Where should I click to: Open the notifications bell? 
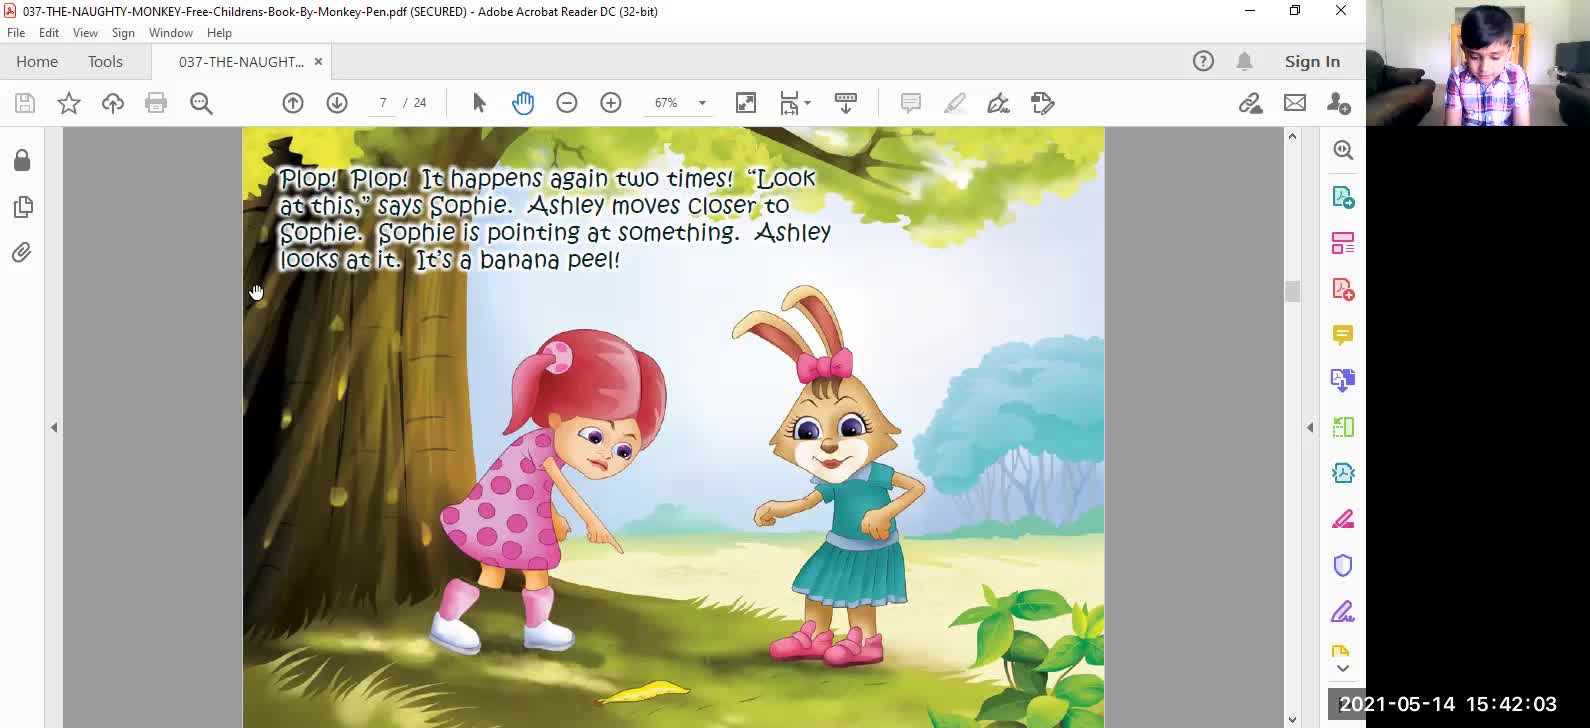1244,61
